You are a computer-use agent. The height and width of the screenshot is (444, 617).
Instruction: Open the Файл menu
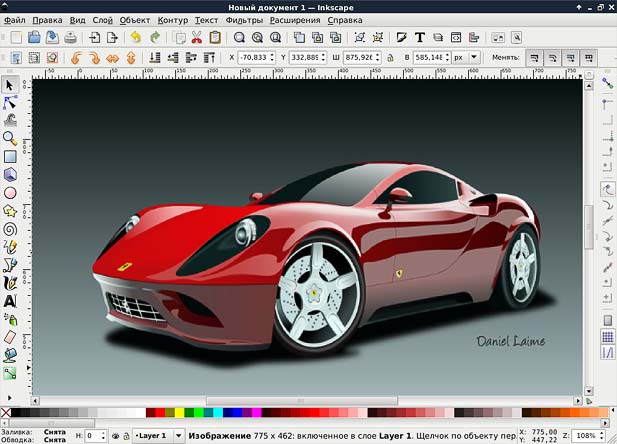click(15, 20)
